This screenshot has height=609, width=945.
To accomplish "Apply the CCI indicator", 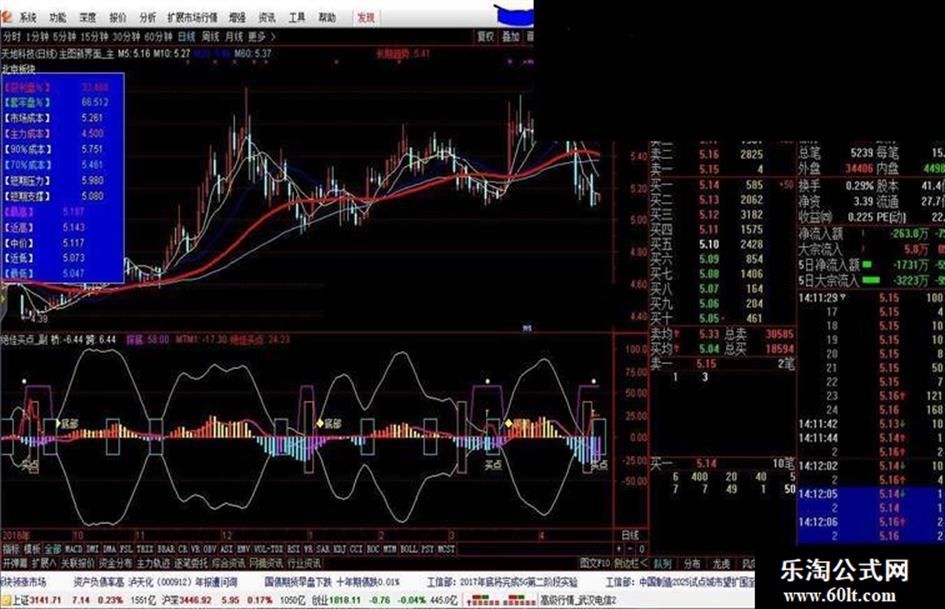I will tap(357, 549).
